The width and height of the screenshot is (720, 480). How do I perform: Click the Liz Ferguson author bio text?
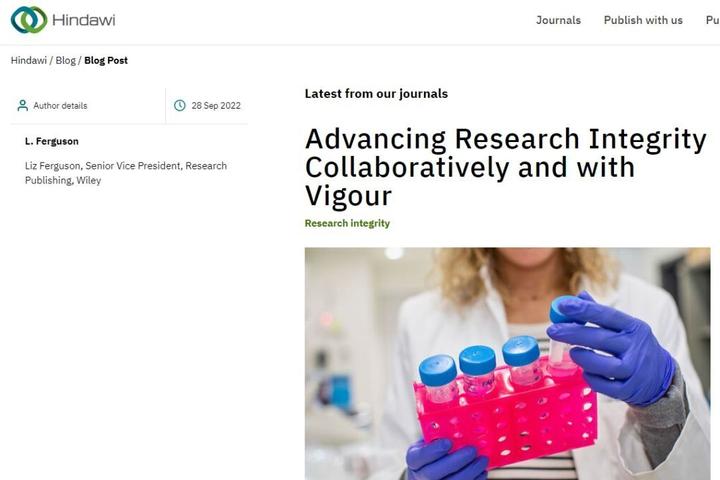(x=125, y=173)
